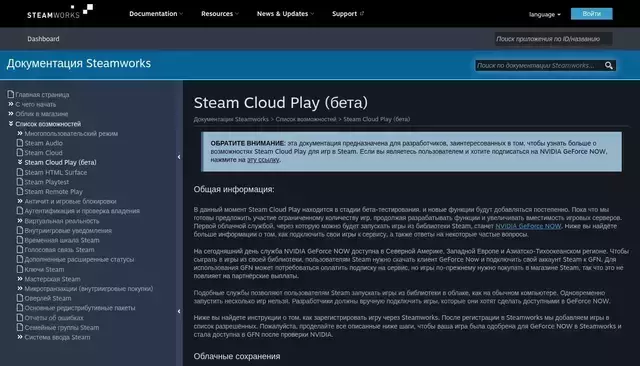Viewport: 640px width, 366px height.
Task: Click the Документация Steamworks title
Action: (x=79, y=63)
